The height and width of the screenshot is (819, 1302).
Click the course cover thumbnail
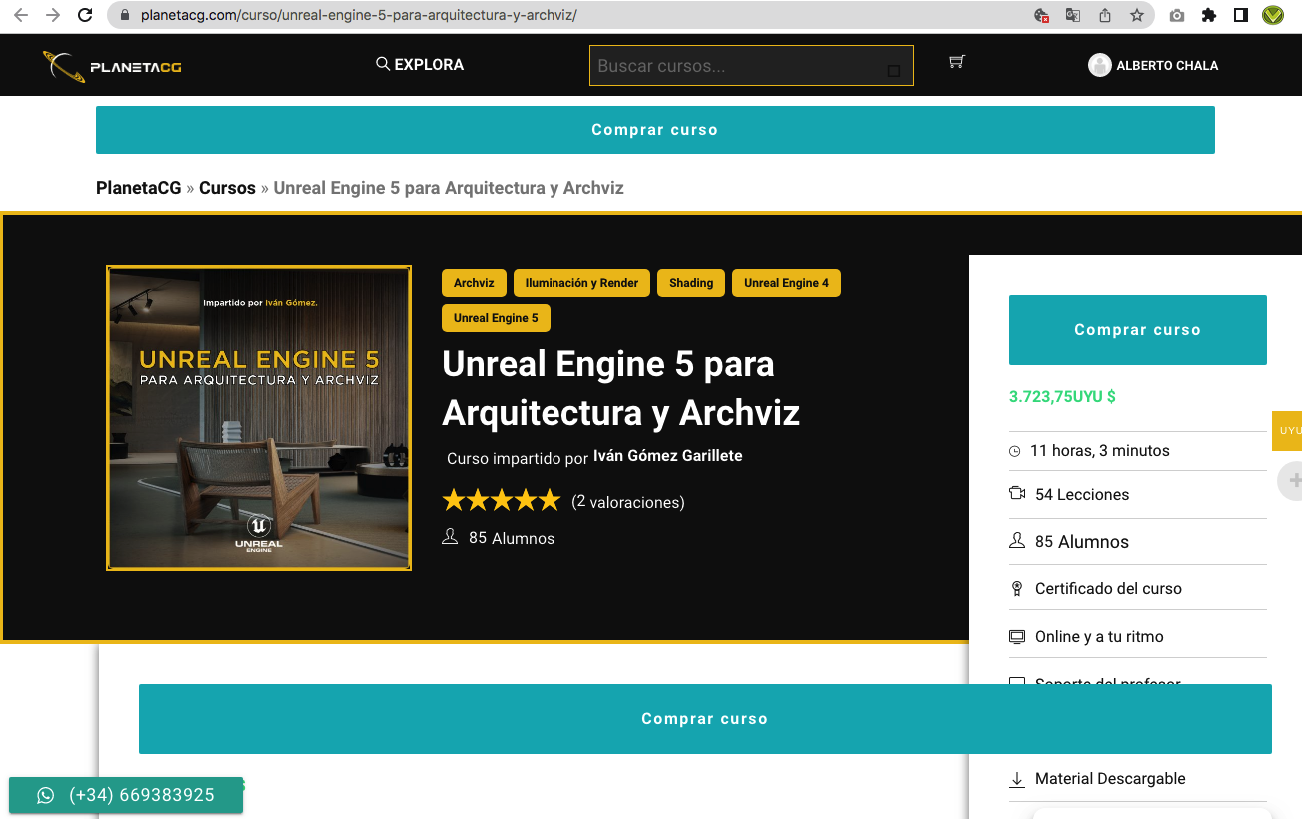coord(259,418)
